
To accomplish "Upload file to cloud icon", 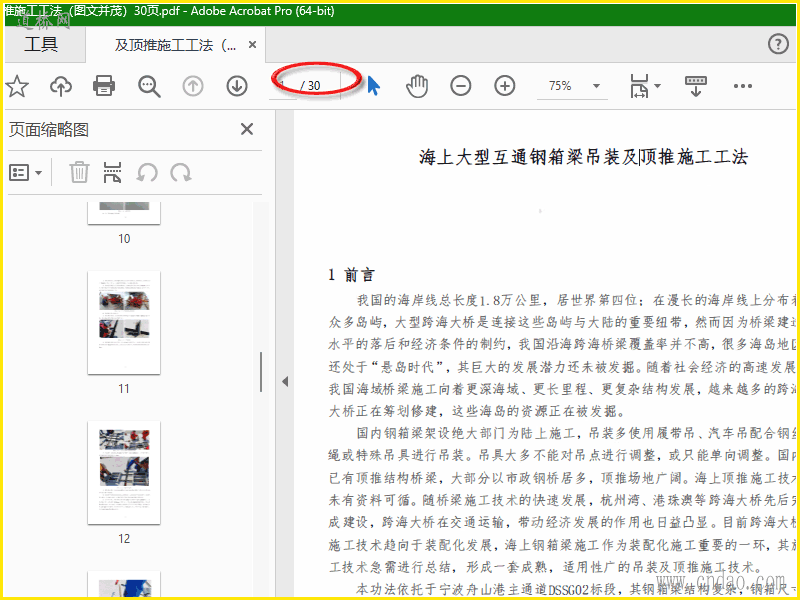I will [x=61, y=86].
